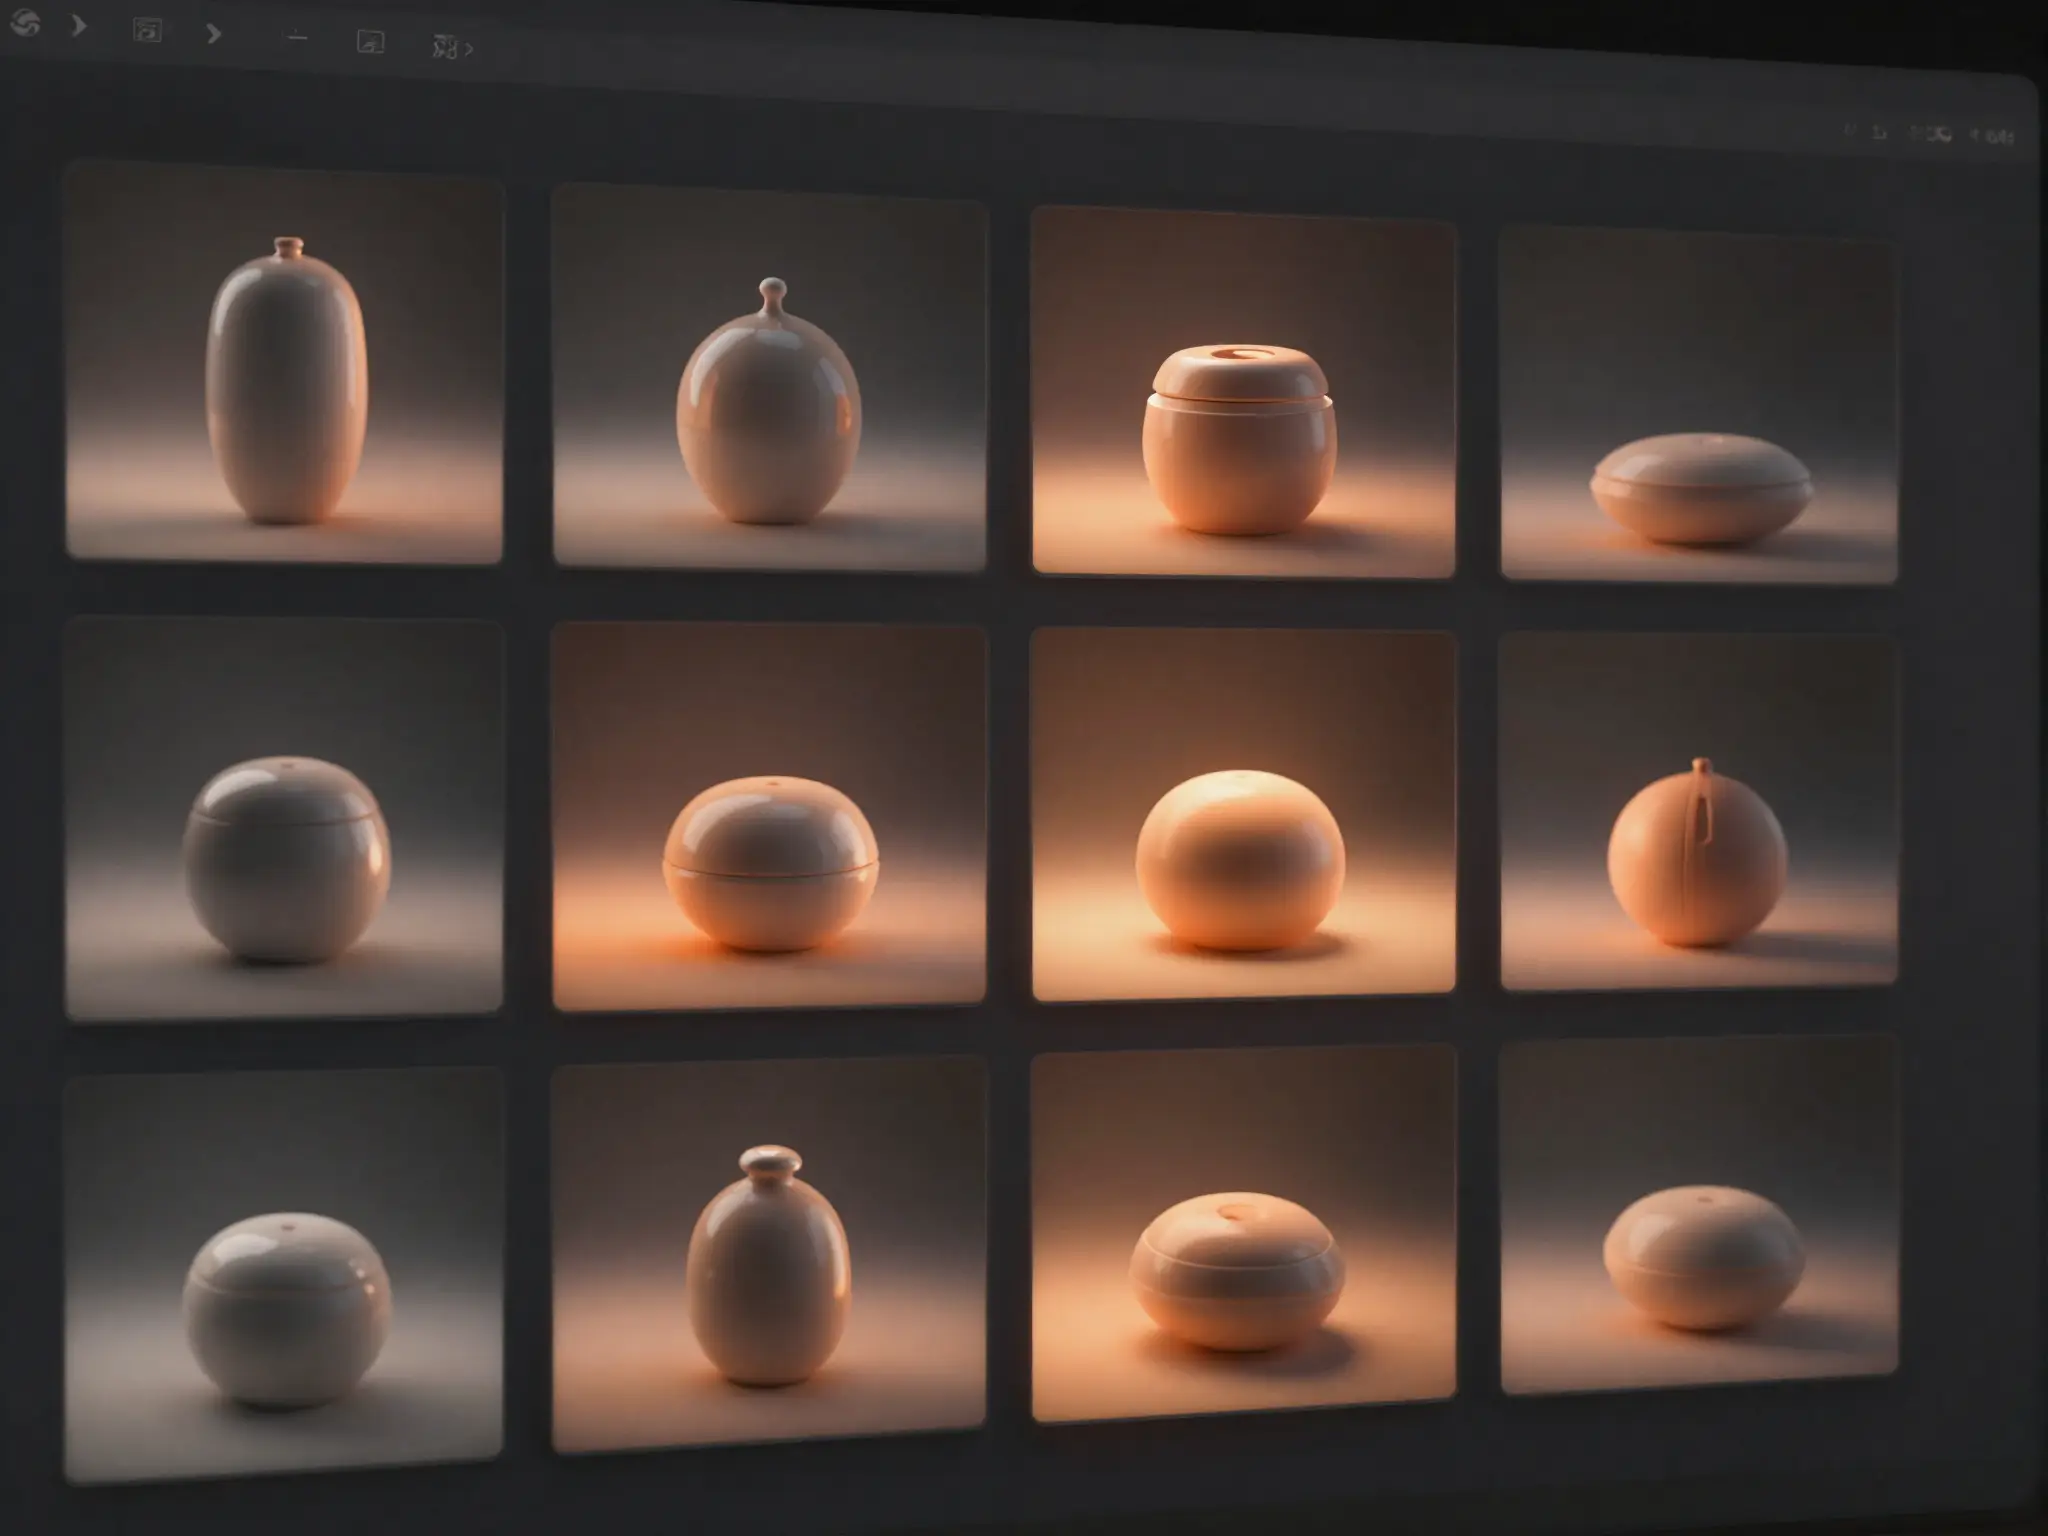Click the window-shaped icon in the top bar

[x=147, y=30]
